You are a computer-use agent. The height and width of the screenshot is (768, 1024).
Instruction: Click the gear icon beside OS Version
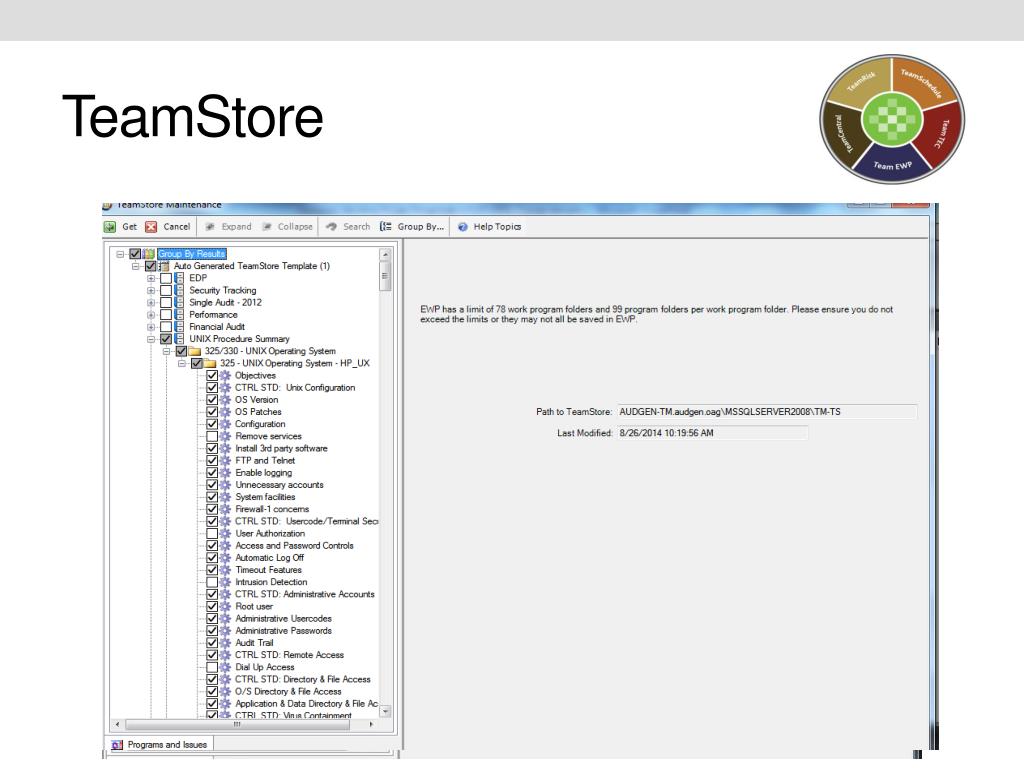225,400
